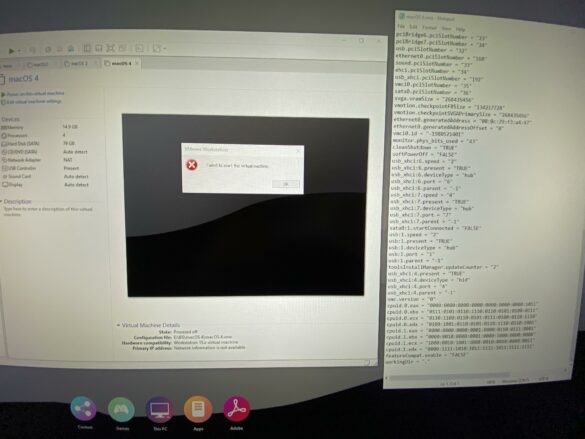
Task: Open the File menu in Notepad
Action: (x=401, y=26)
